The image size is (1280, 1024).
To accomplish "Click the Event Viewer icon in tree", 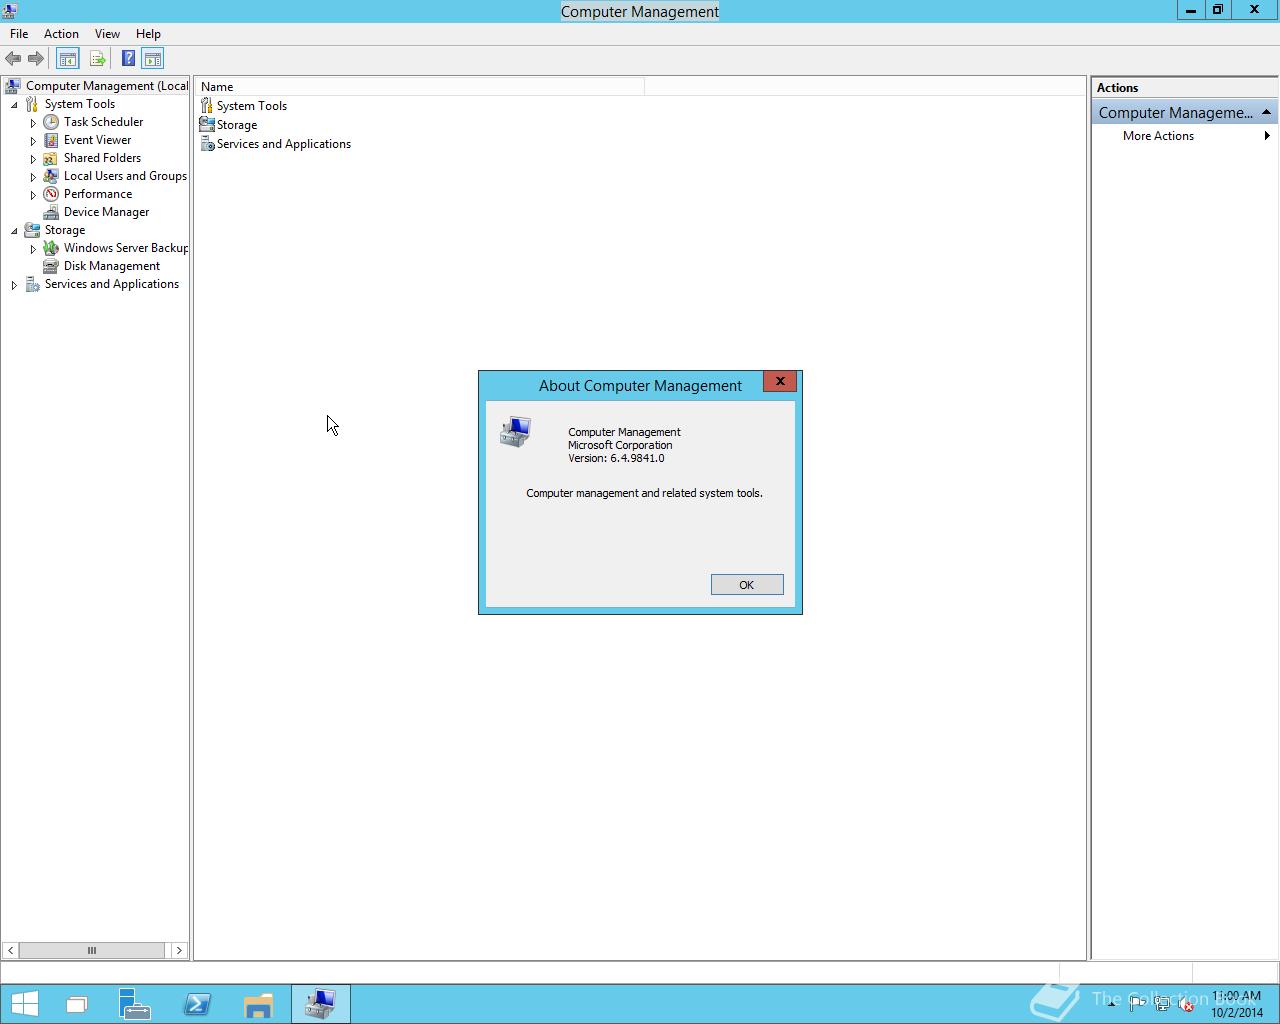I will tap(51, 140).
